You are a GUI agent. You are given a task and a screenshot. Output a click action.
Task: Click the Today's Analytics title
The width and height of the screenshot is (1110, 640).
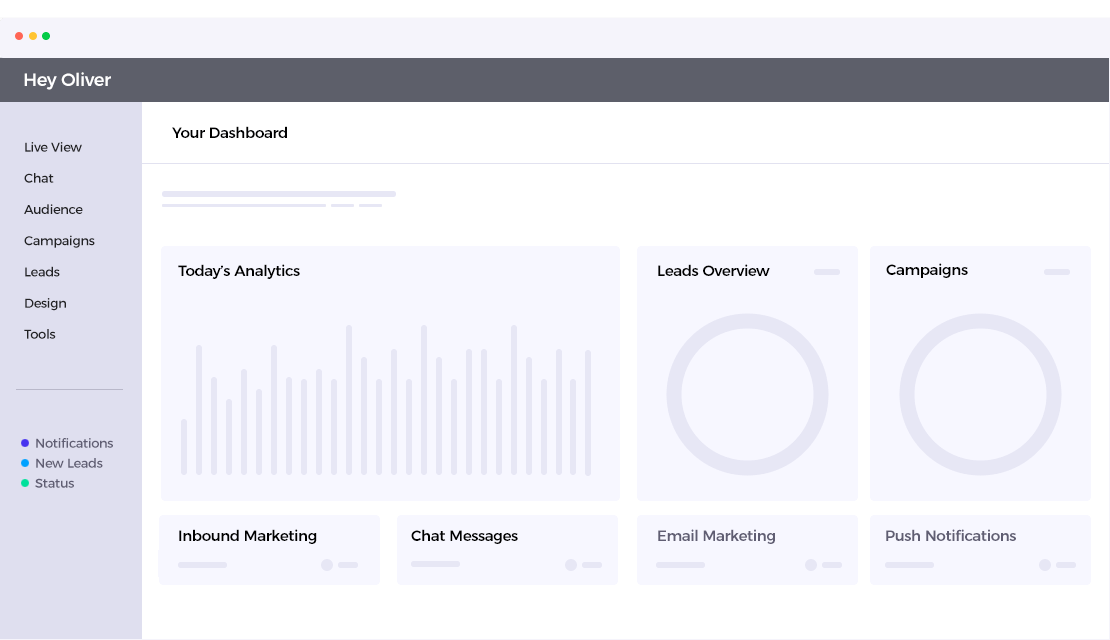click(x=239, y=271)
